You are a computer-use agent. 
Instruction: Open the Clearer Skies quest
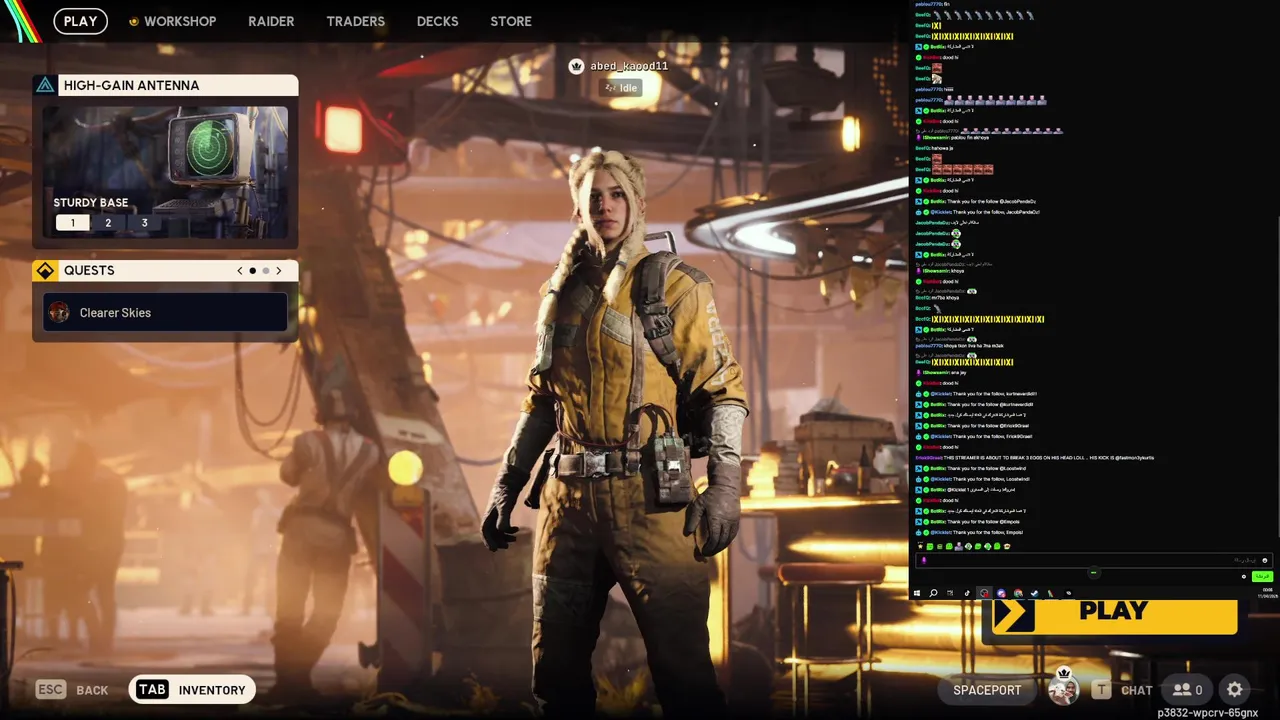(x=165, y=313)
